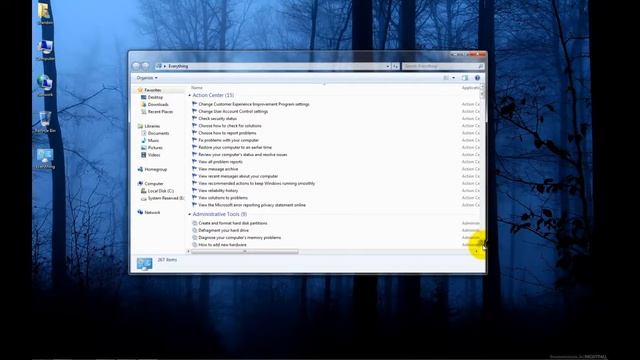
Task: Select Check security status item
Action: pyautogui.click(x=218, y=119)
